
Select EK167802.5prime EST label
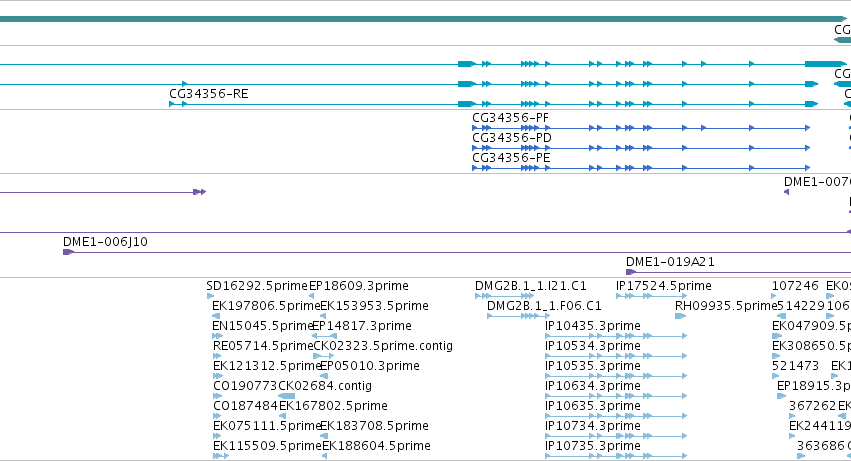[333, 407]
